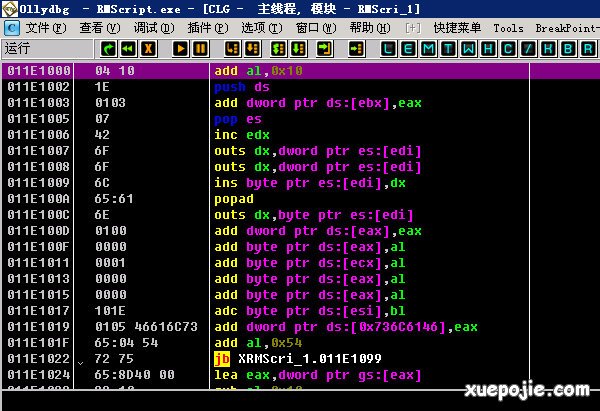This screenshot has width=600, height=411.
Task: Open the BreakPoint menu
Action: (567, 28)
